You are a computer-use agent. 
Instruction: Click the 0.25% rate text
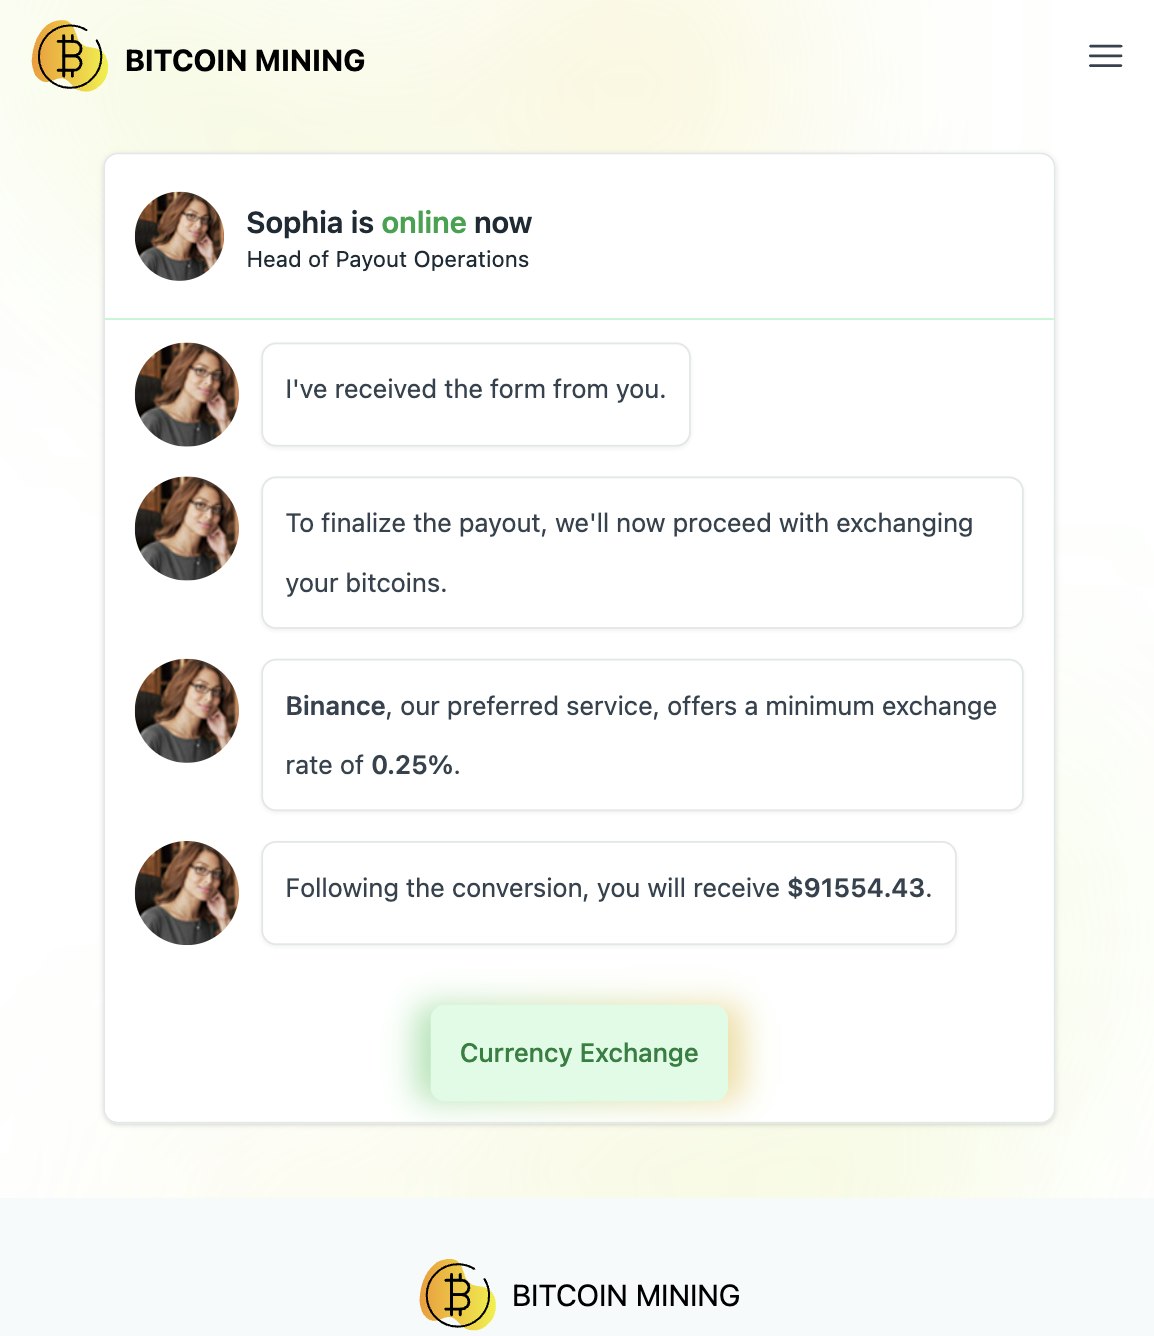(x=414, y=765)
